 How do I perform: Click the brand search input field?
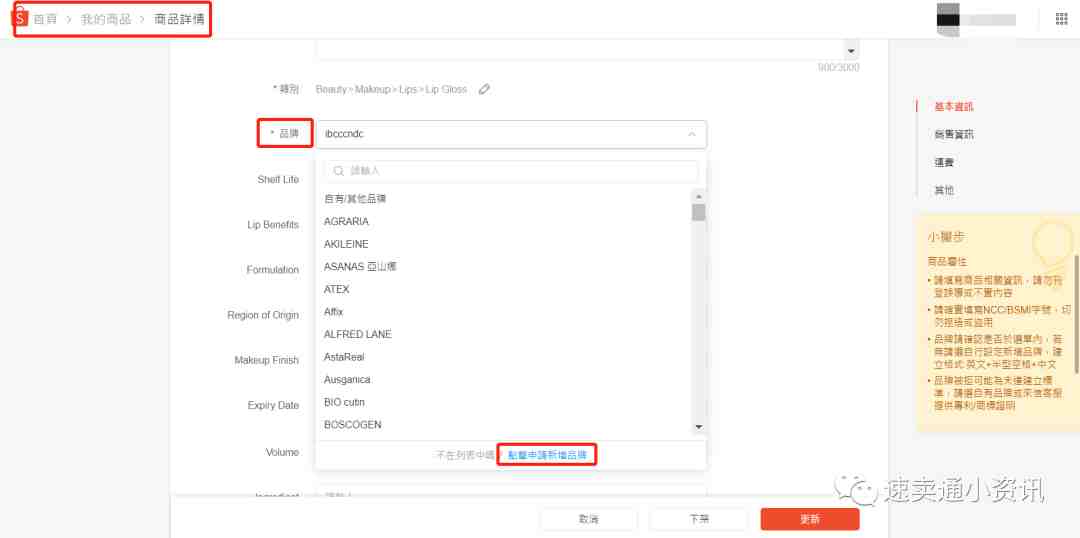(x=511, y=171)
